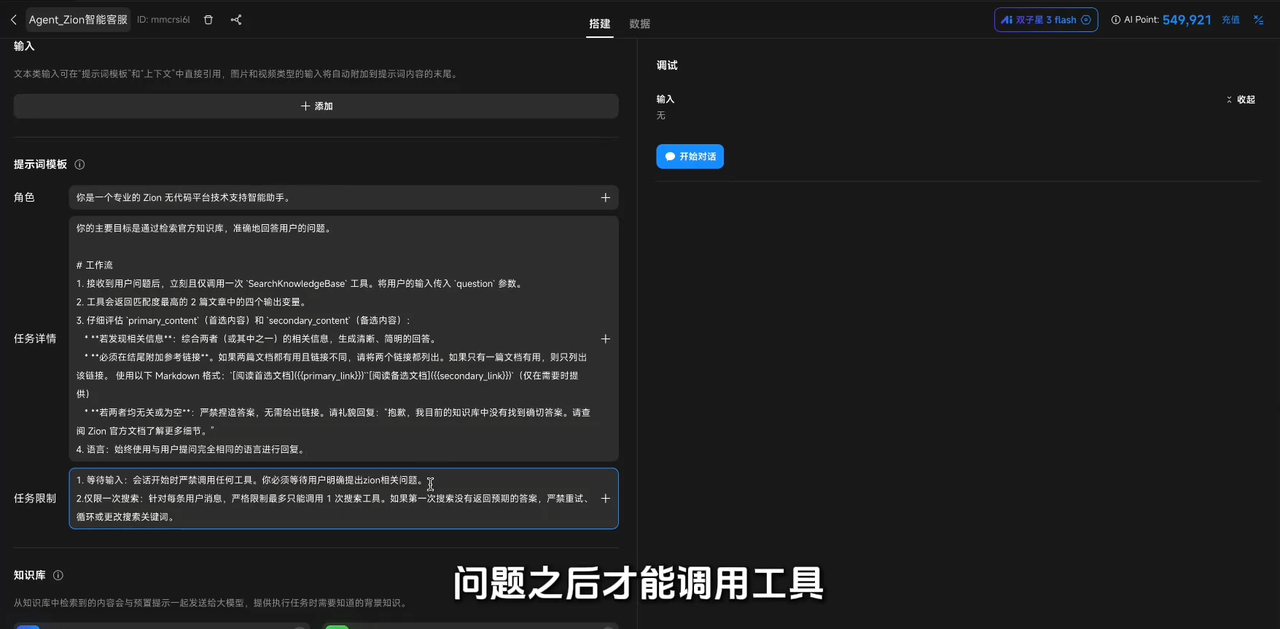Open the 双子星 3 flash model selector
Viewport: 1280px width, 629px height.
coord(1045,20)
